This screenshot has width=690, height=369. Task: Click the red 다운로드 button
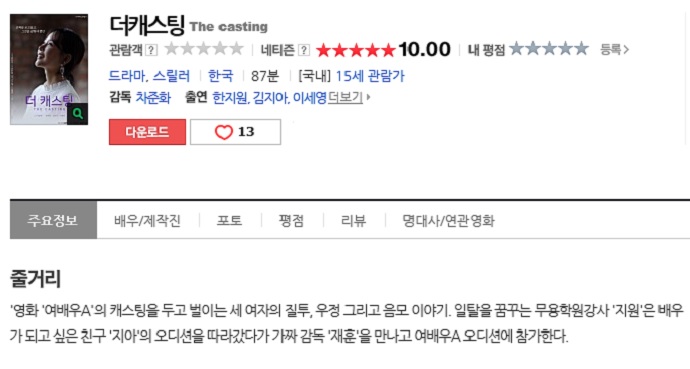[x=147, y=132]
